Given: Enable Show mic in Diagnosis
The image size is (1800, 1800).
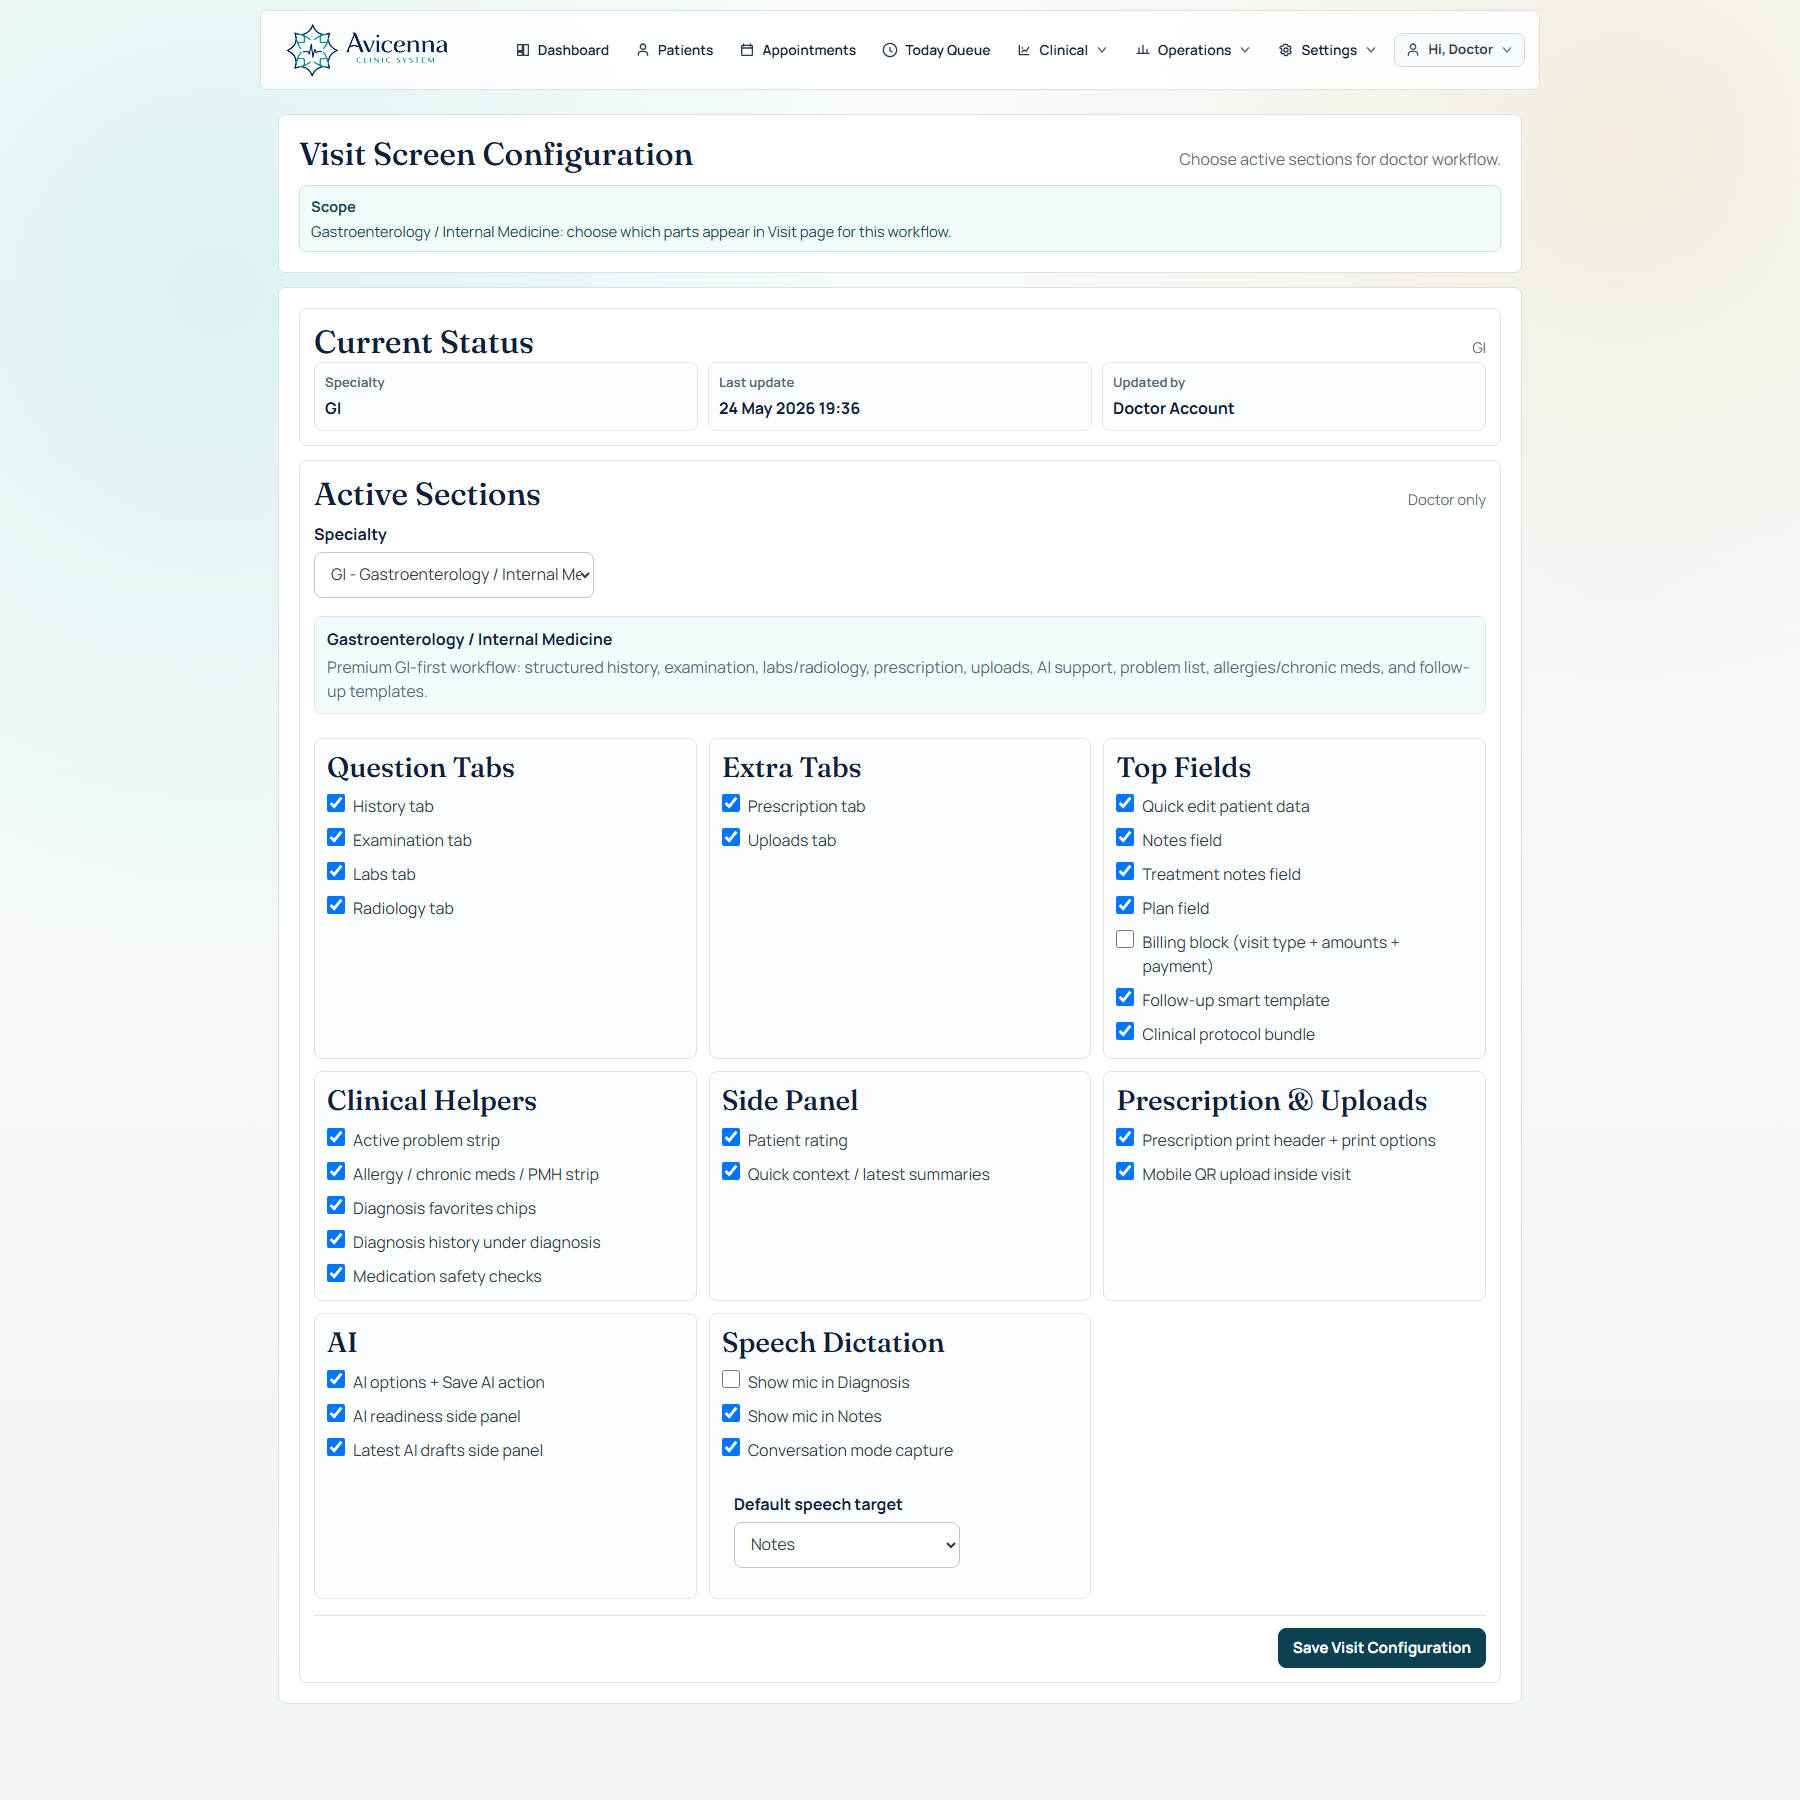Looking at the screenshot, I should [x=731, y=1380].
